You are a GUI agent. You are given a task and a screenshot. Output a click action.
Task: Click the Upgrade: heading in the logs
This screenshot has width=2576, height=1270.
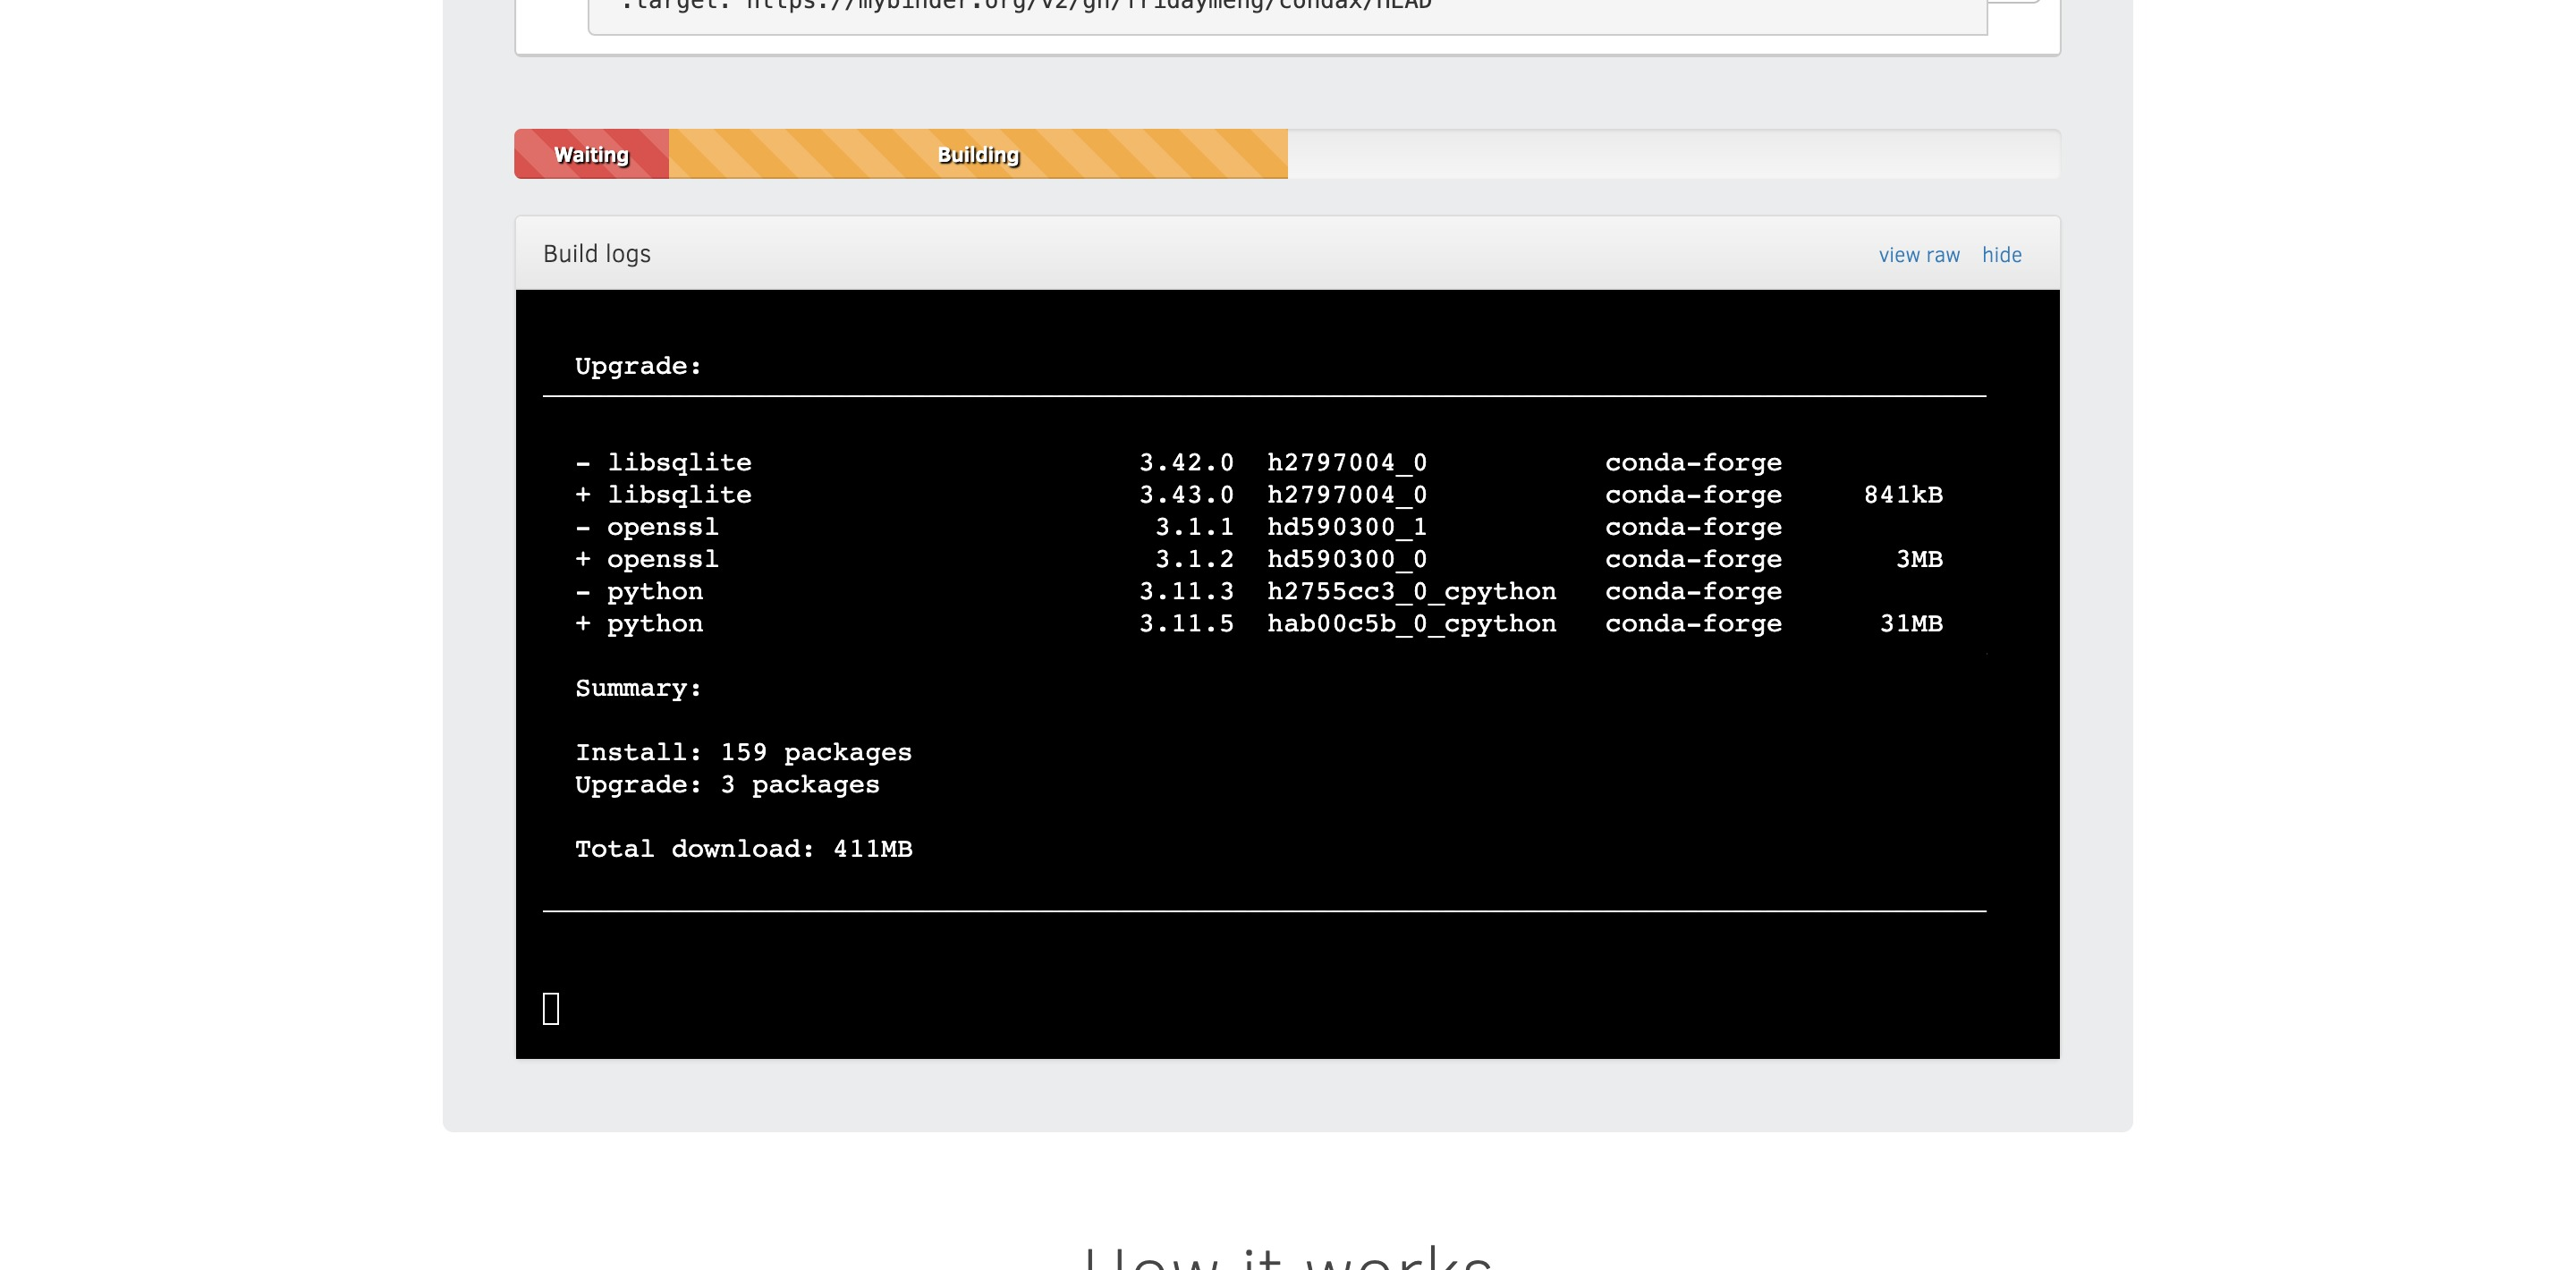click(x=637, y=365)
